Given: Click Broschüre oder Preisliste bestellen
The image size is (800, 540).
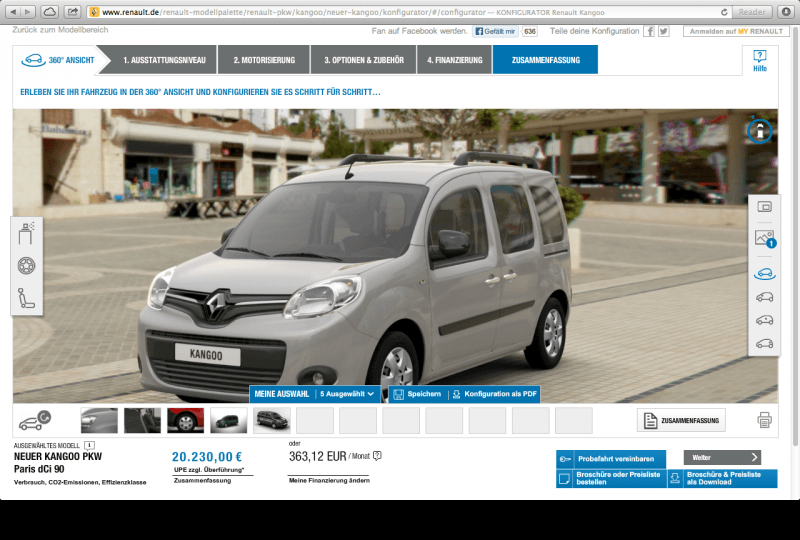Looking at the screenshot, I should tap(611, 478).
